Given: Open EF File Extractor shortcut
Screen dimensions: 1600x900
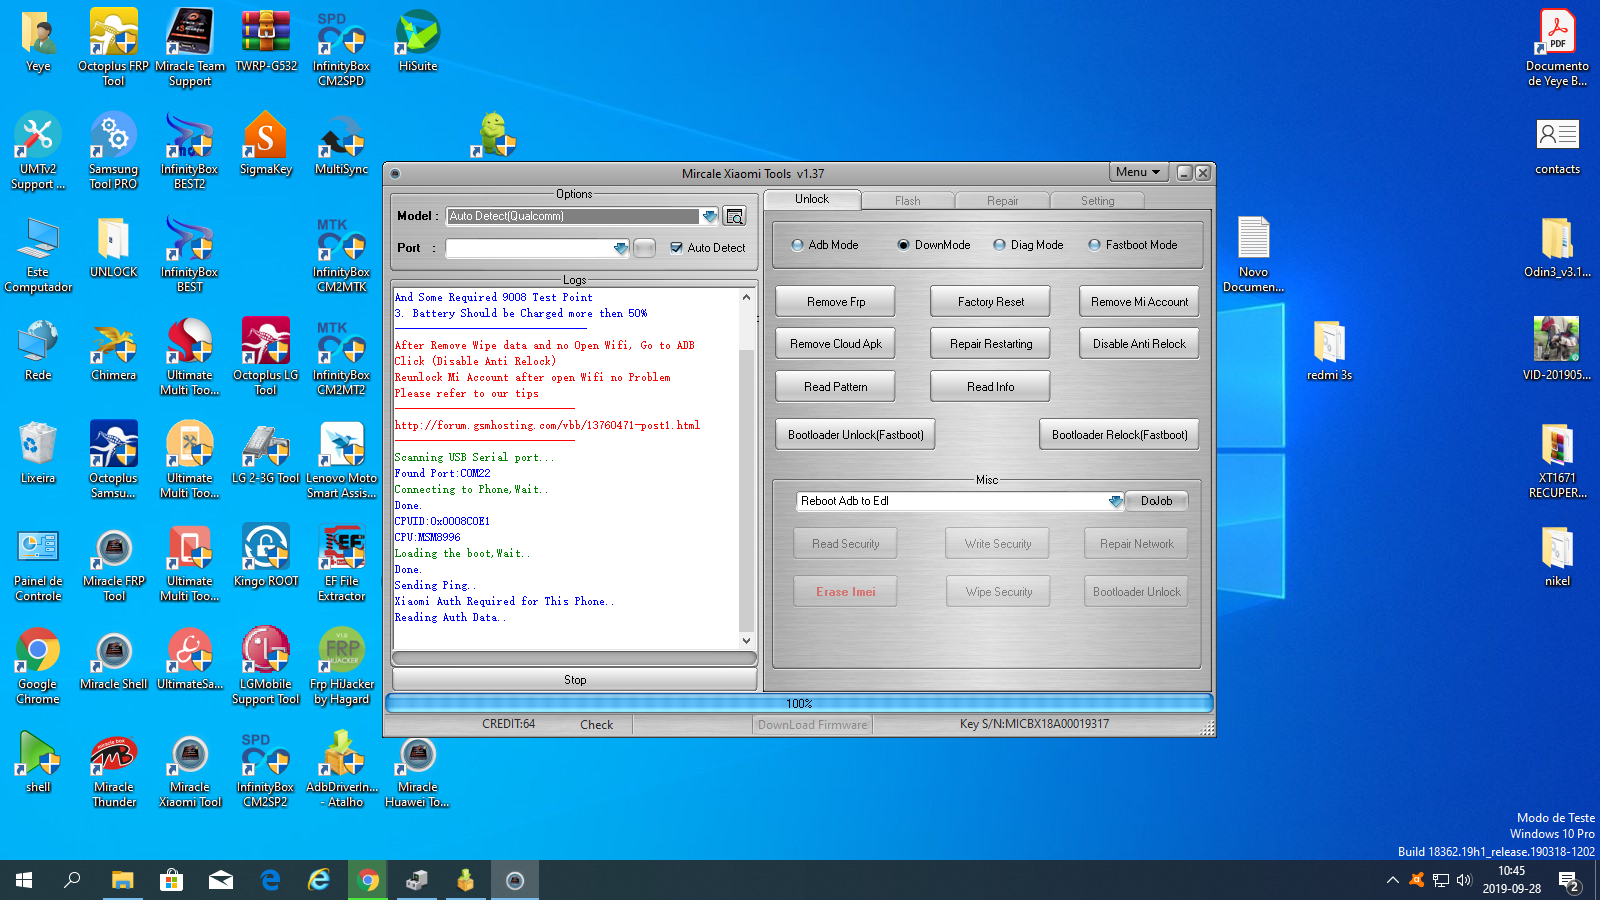Looking at the screenshot, I should pos(341,562).
